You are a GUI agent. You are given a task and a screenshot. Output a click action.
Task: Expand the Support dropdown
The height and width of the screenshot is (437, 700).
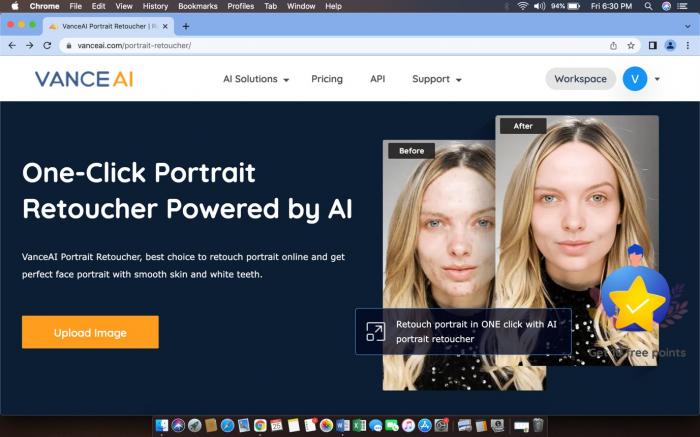437,79
